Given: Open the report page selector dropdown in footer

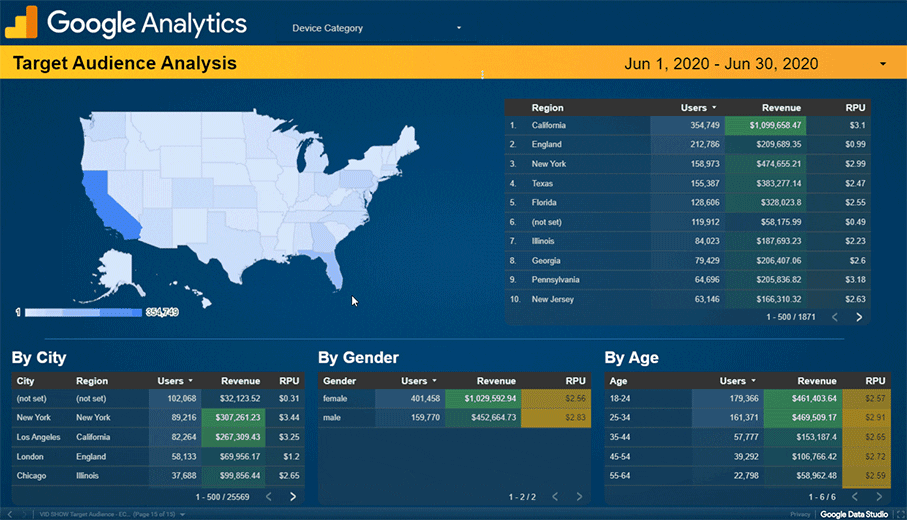Looking at the screenshot, I should point(112,514).
